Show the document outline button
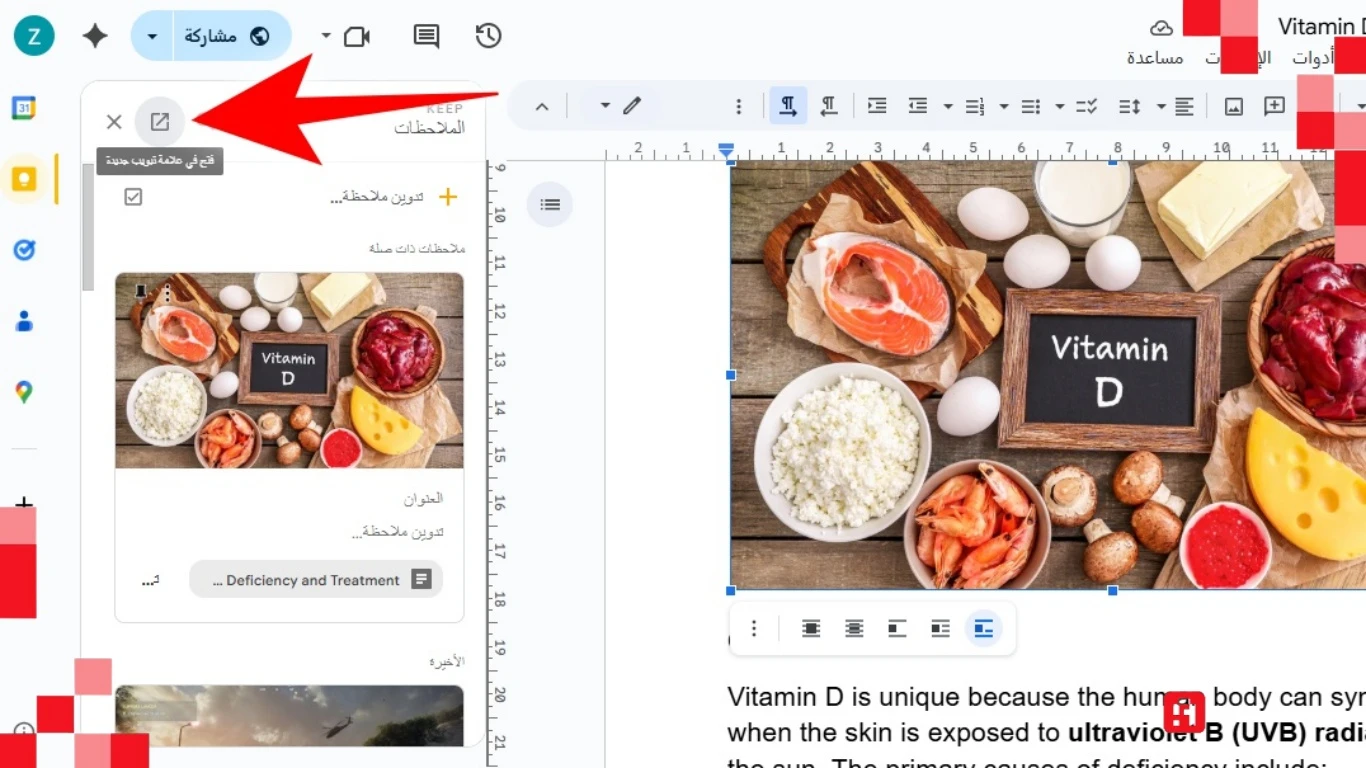This screenshot has width=1366, height=768. click(x=550, y=205)
